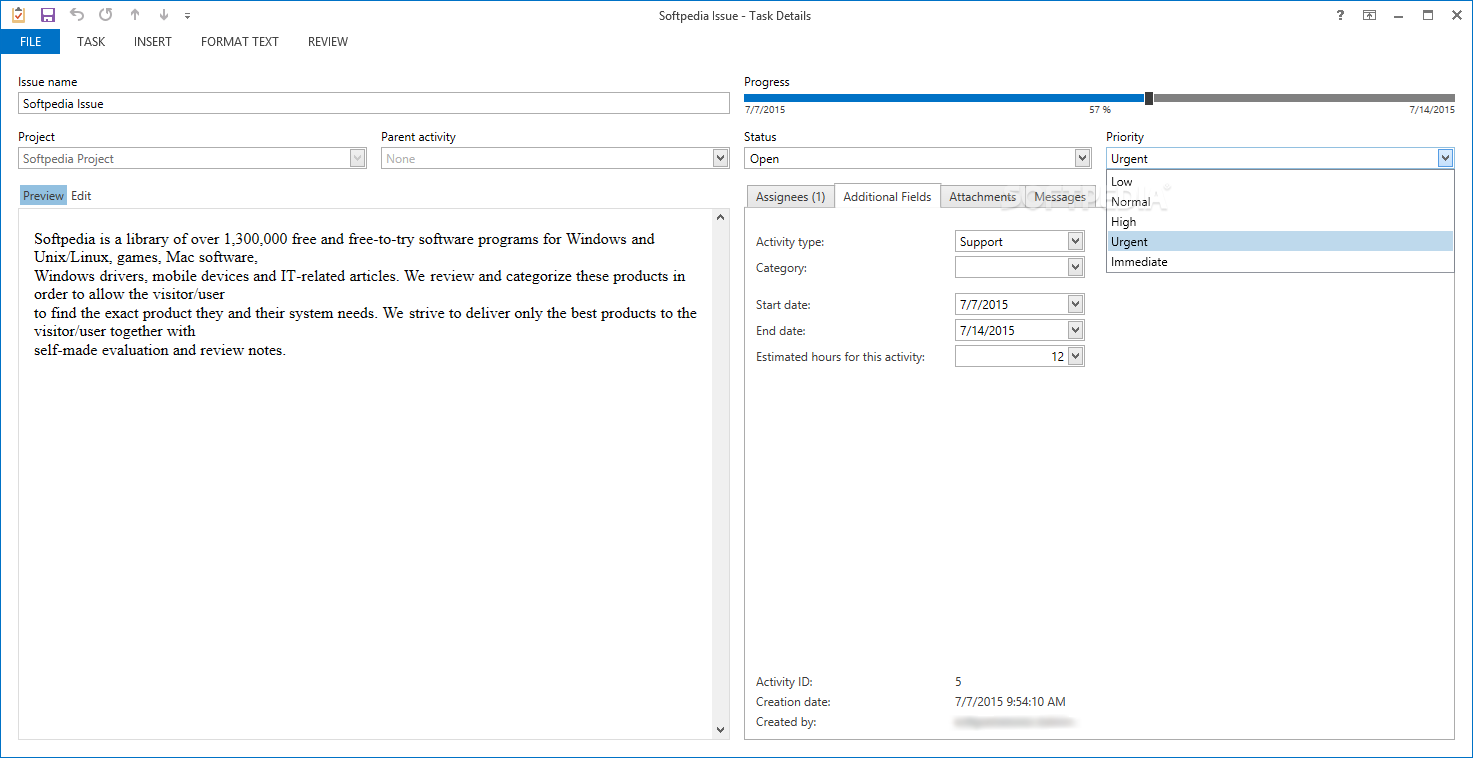This screenshot has width=1473, height=758.
Task: Collapse the Priority dropdown arrow
Action: 1445,158
